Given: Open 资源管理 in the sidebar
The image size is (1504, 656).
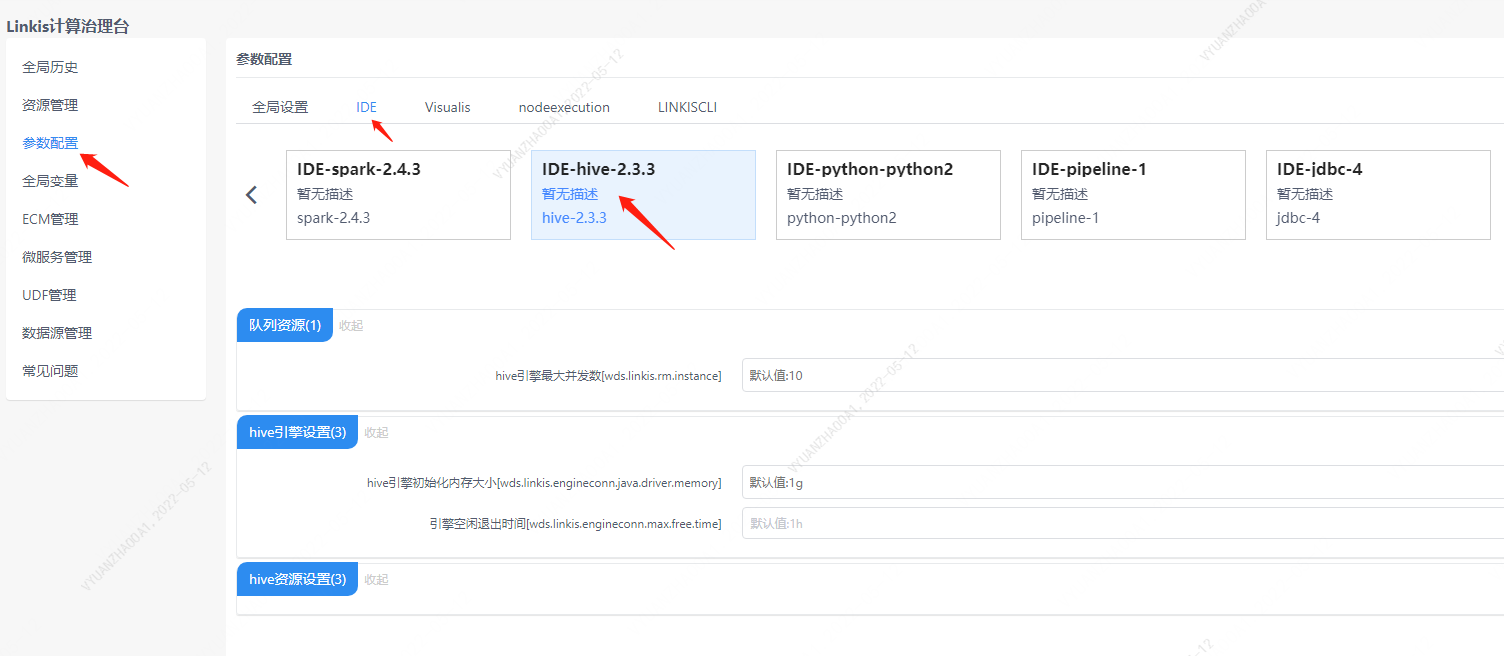Looking at the screenshot, I should coord(50,105).
